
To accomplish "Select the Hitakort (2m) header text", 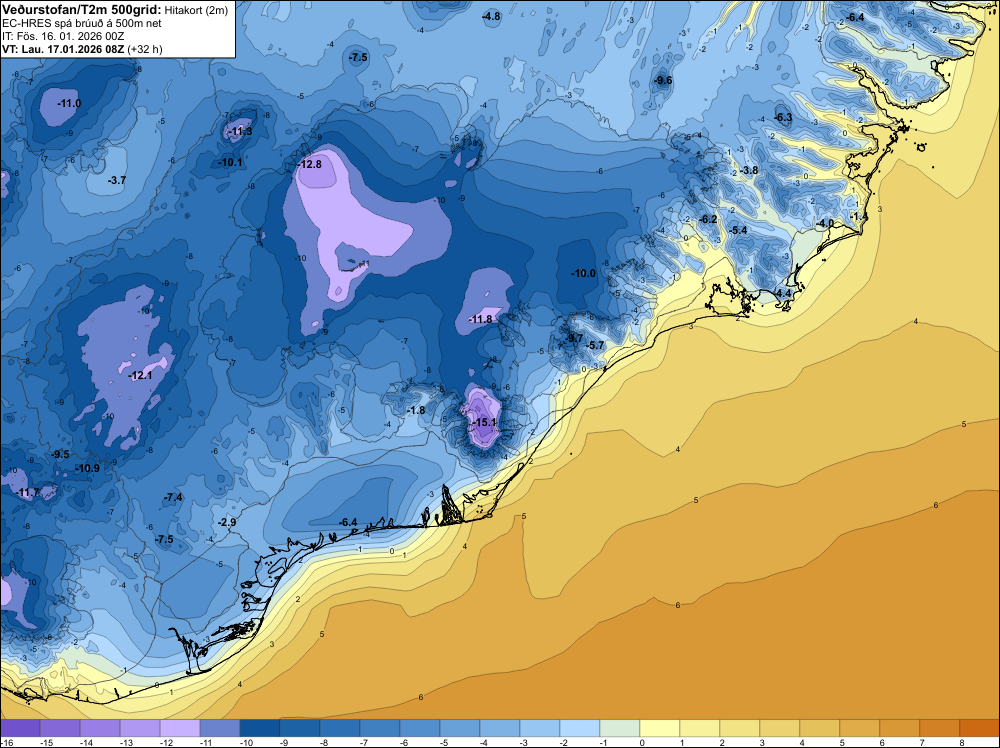I will (x=196, y=10).
